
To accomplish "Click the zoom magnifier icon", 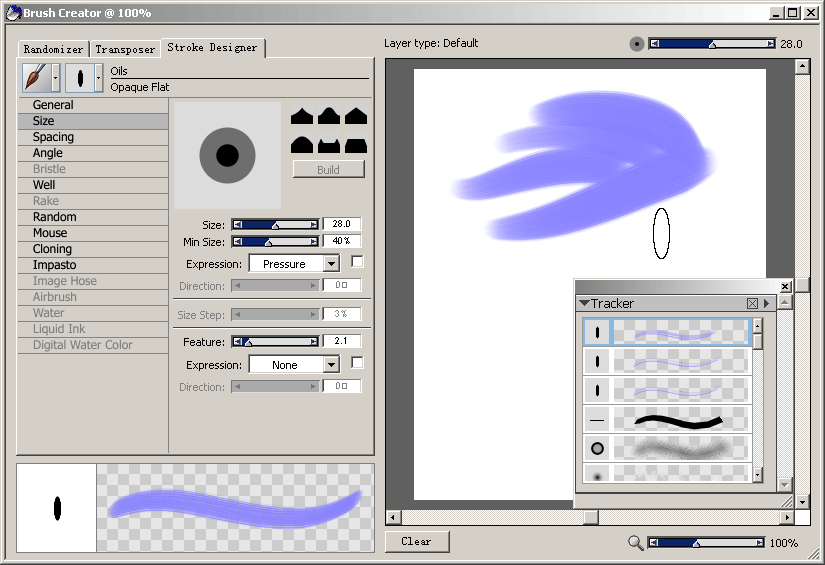I will click(636, 543).
